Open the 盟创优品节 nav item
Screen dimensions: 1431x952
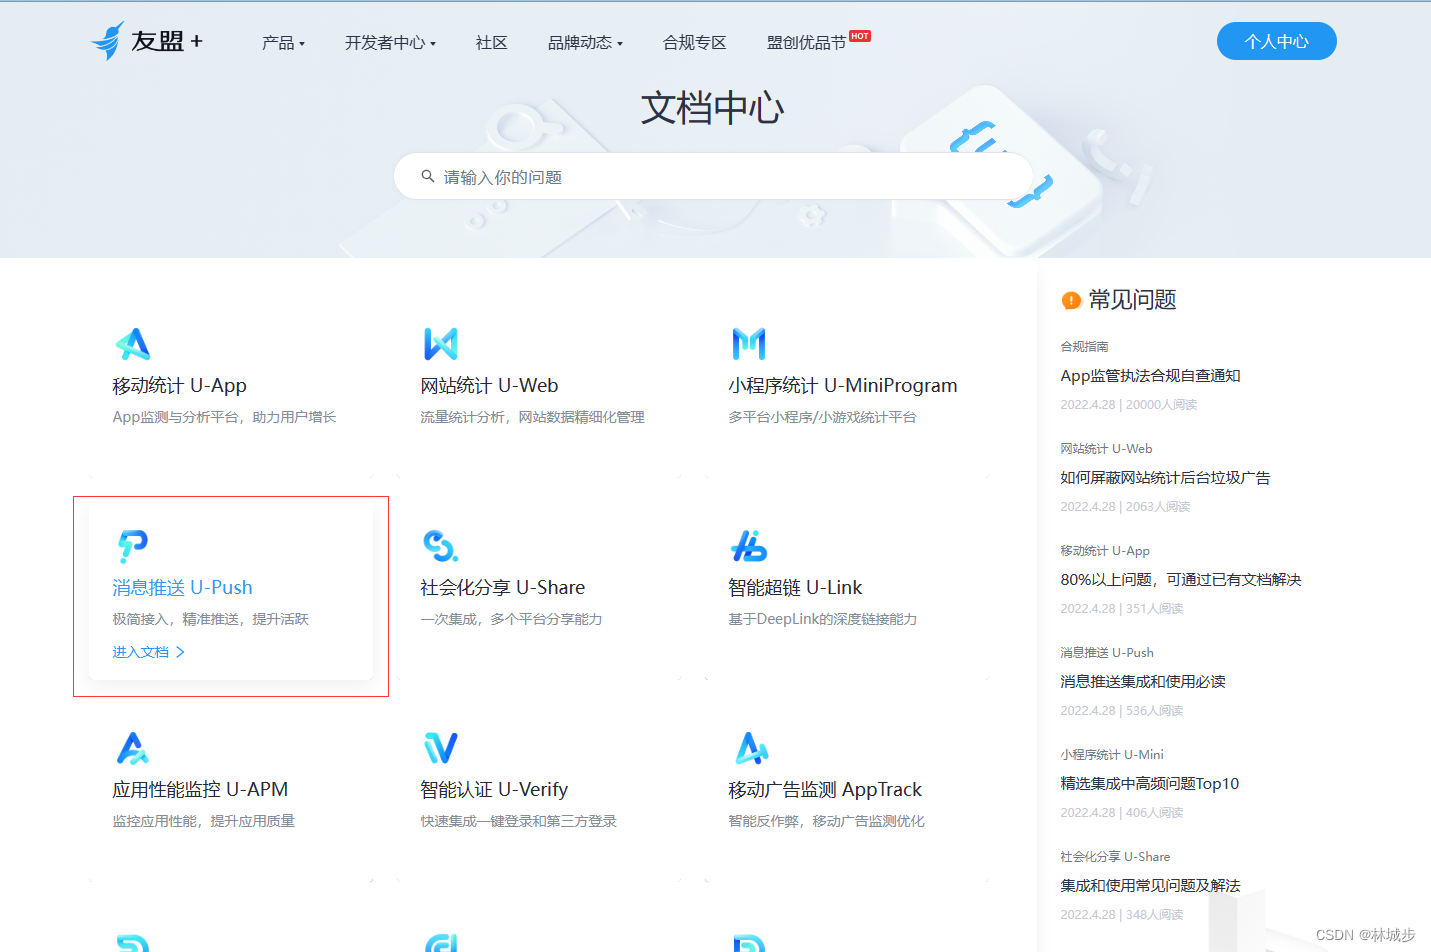click(806, 43)
